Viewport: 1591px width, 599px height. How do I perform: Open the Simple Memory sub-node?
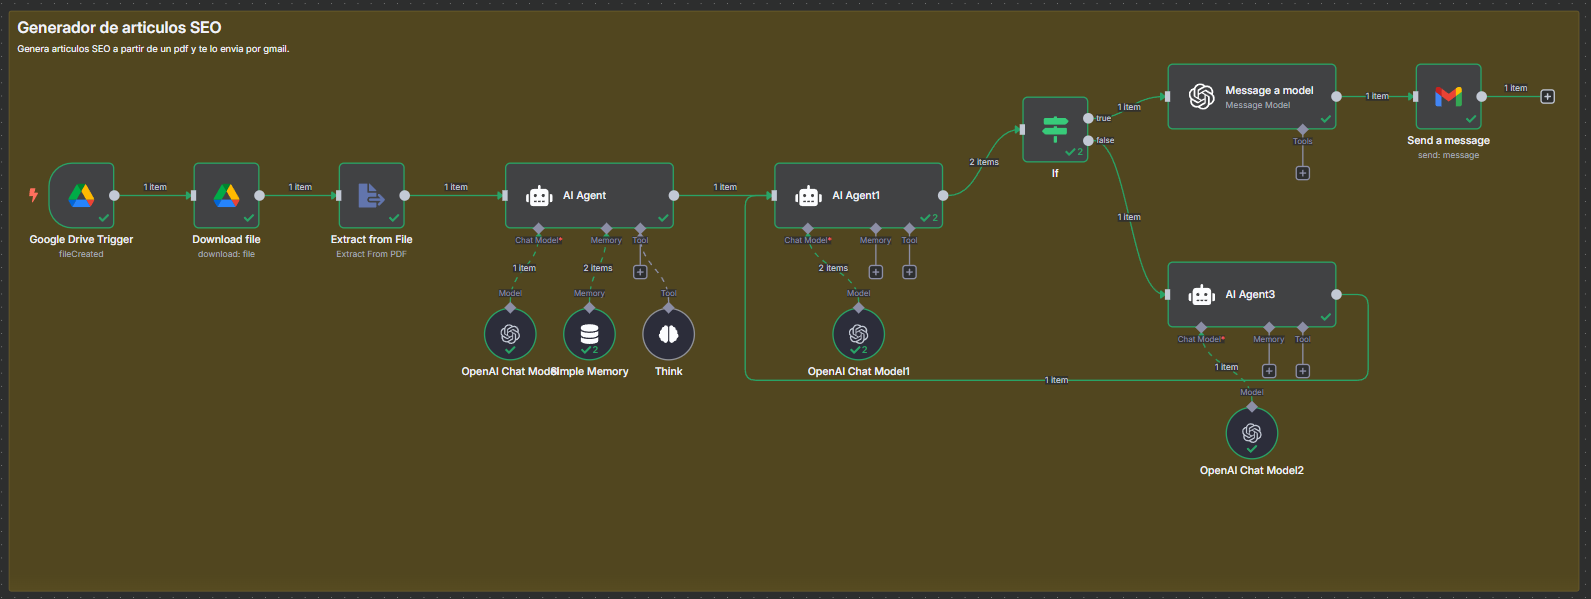click(589, 334)
